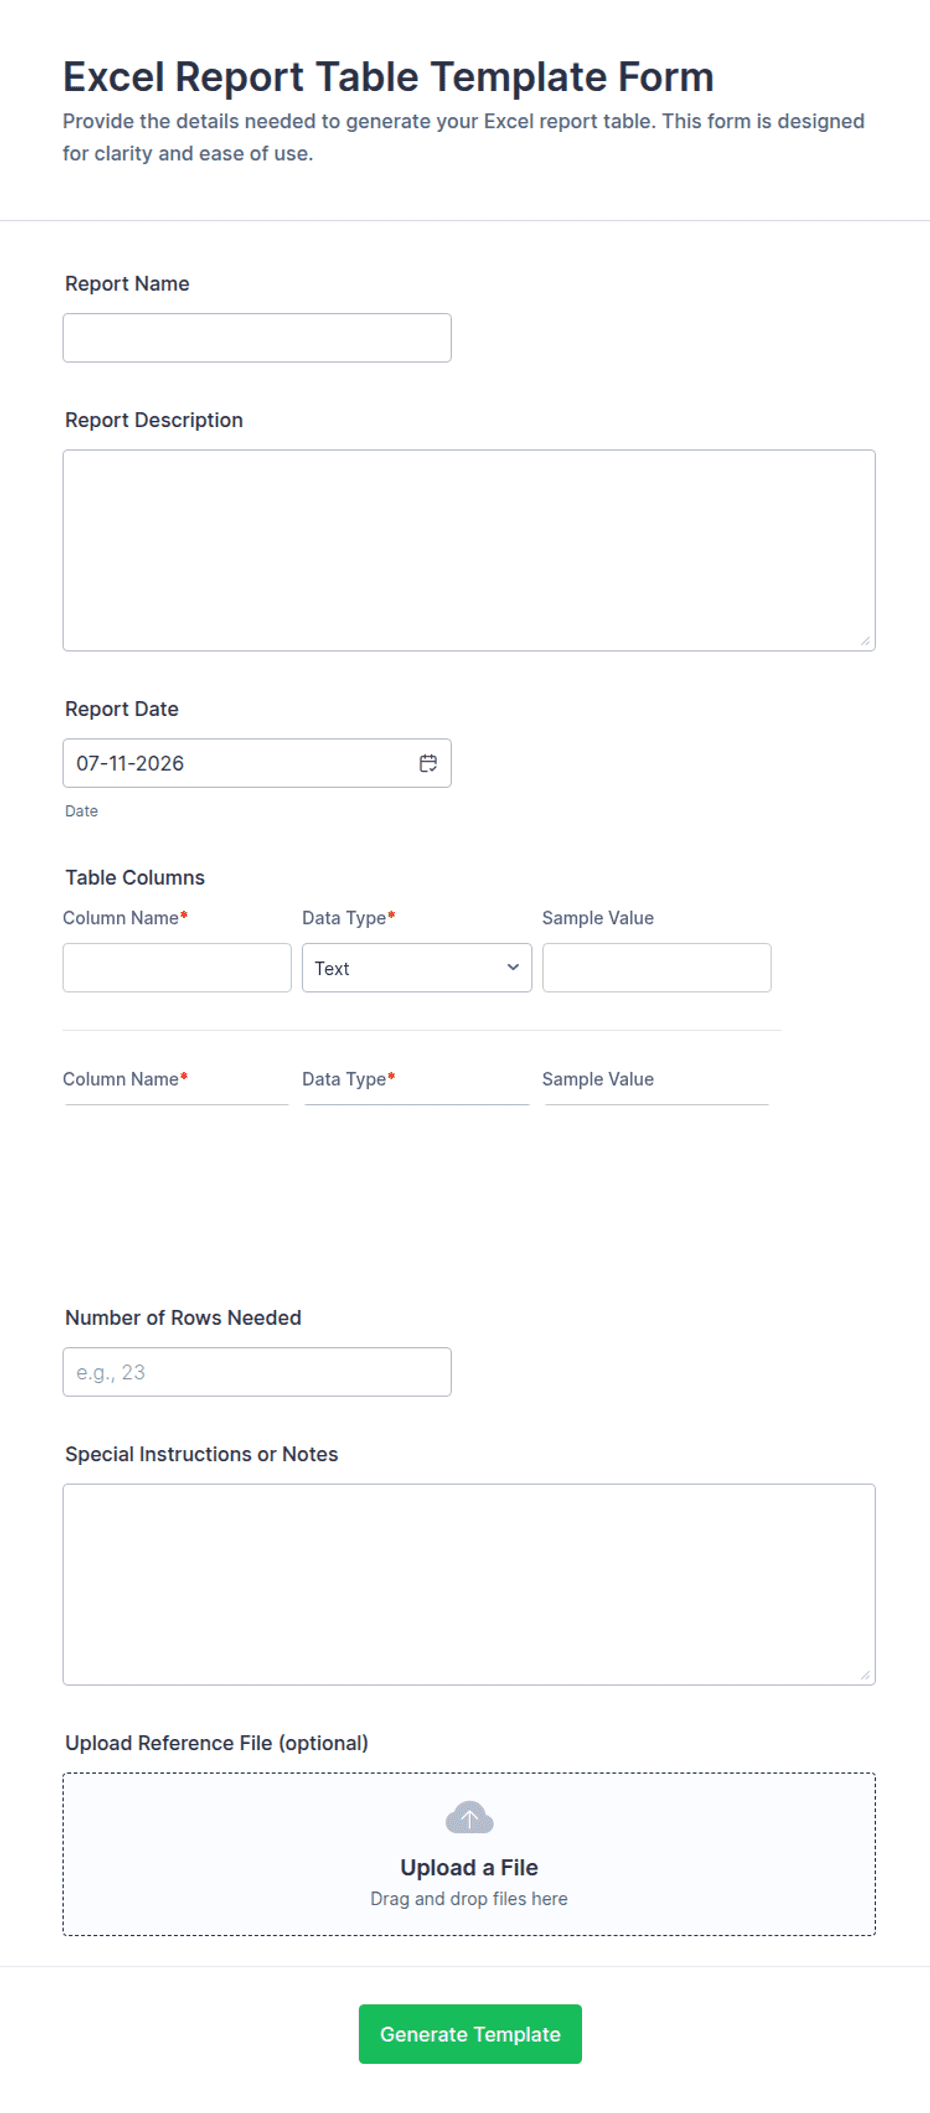
Task: Select the Report Date field 07-11-2026
Action: (257, 763)
